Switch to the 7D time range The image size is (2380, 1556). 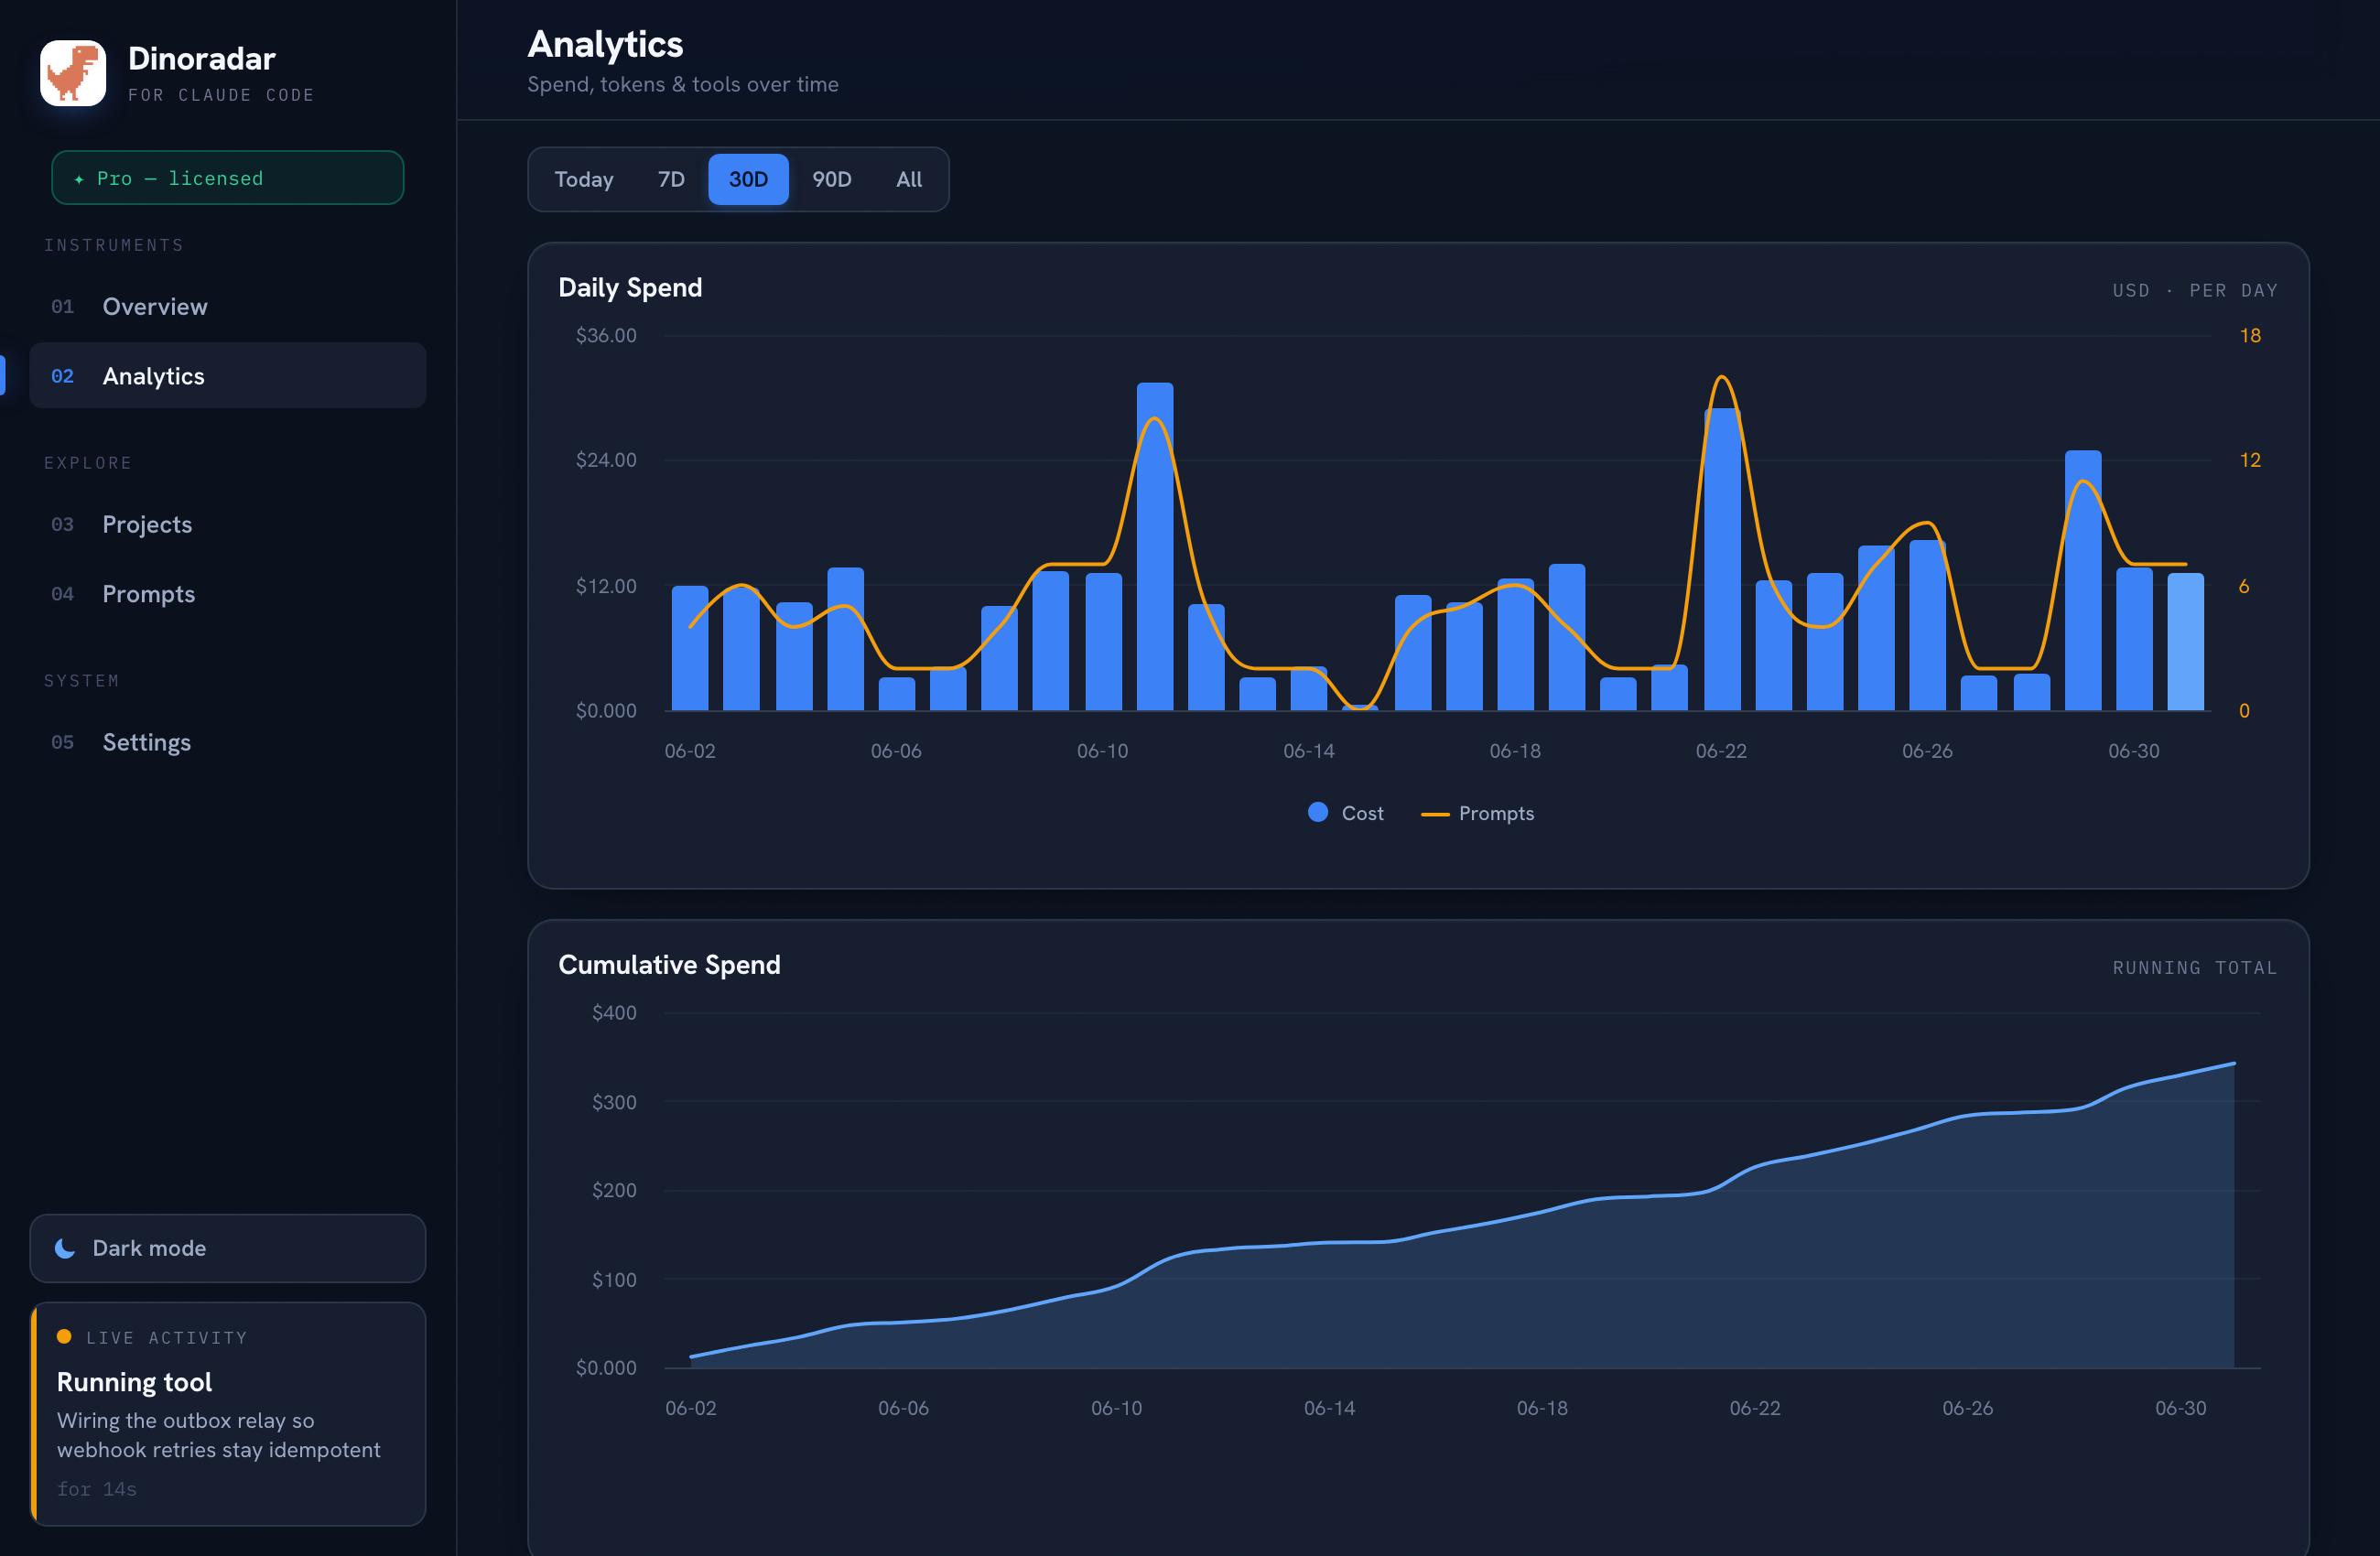coord(671,179)
